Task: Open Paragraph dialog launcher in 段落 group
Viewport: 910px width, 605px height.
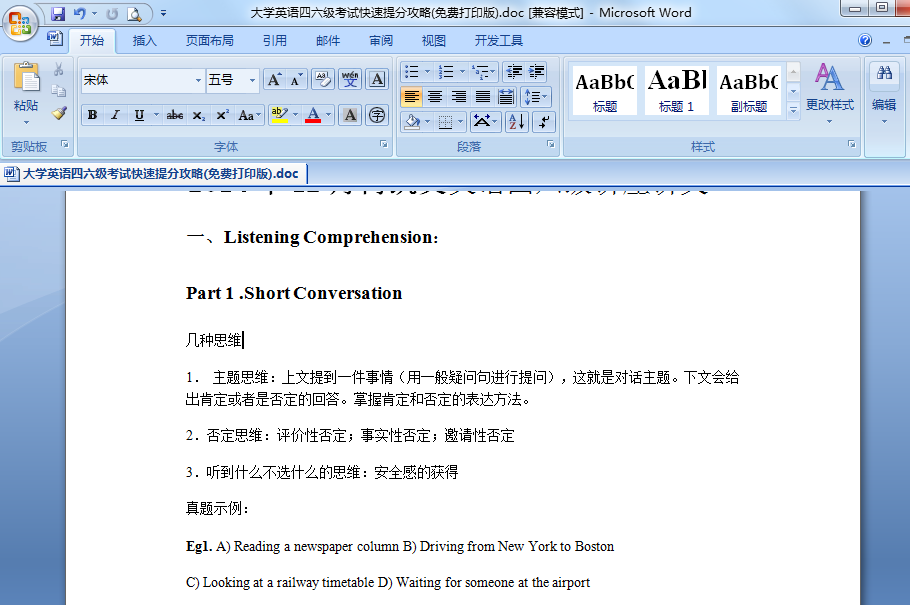Action: (x=550, y=145)
